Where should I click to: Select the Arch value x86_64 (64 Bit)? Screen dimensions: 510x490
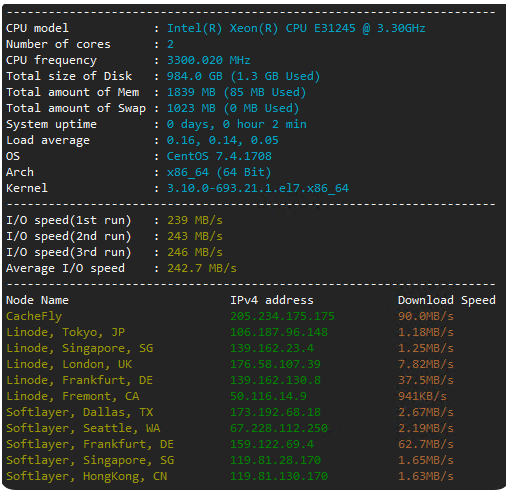point(219,172)
